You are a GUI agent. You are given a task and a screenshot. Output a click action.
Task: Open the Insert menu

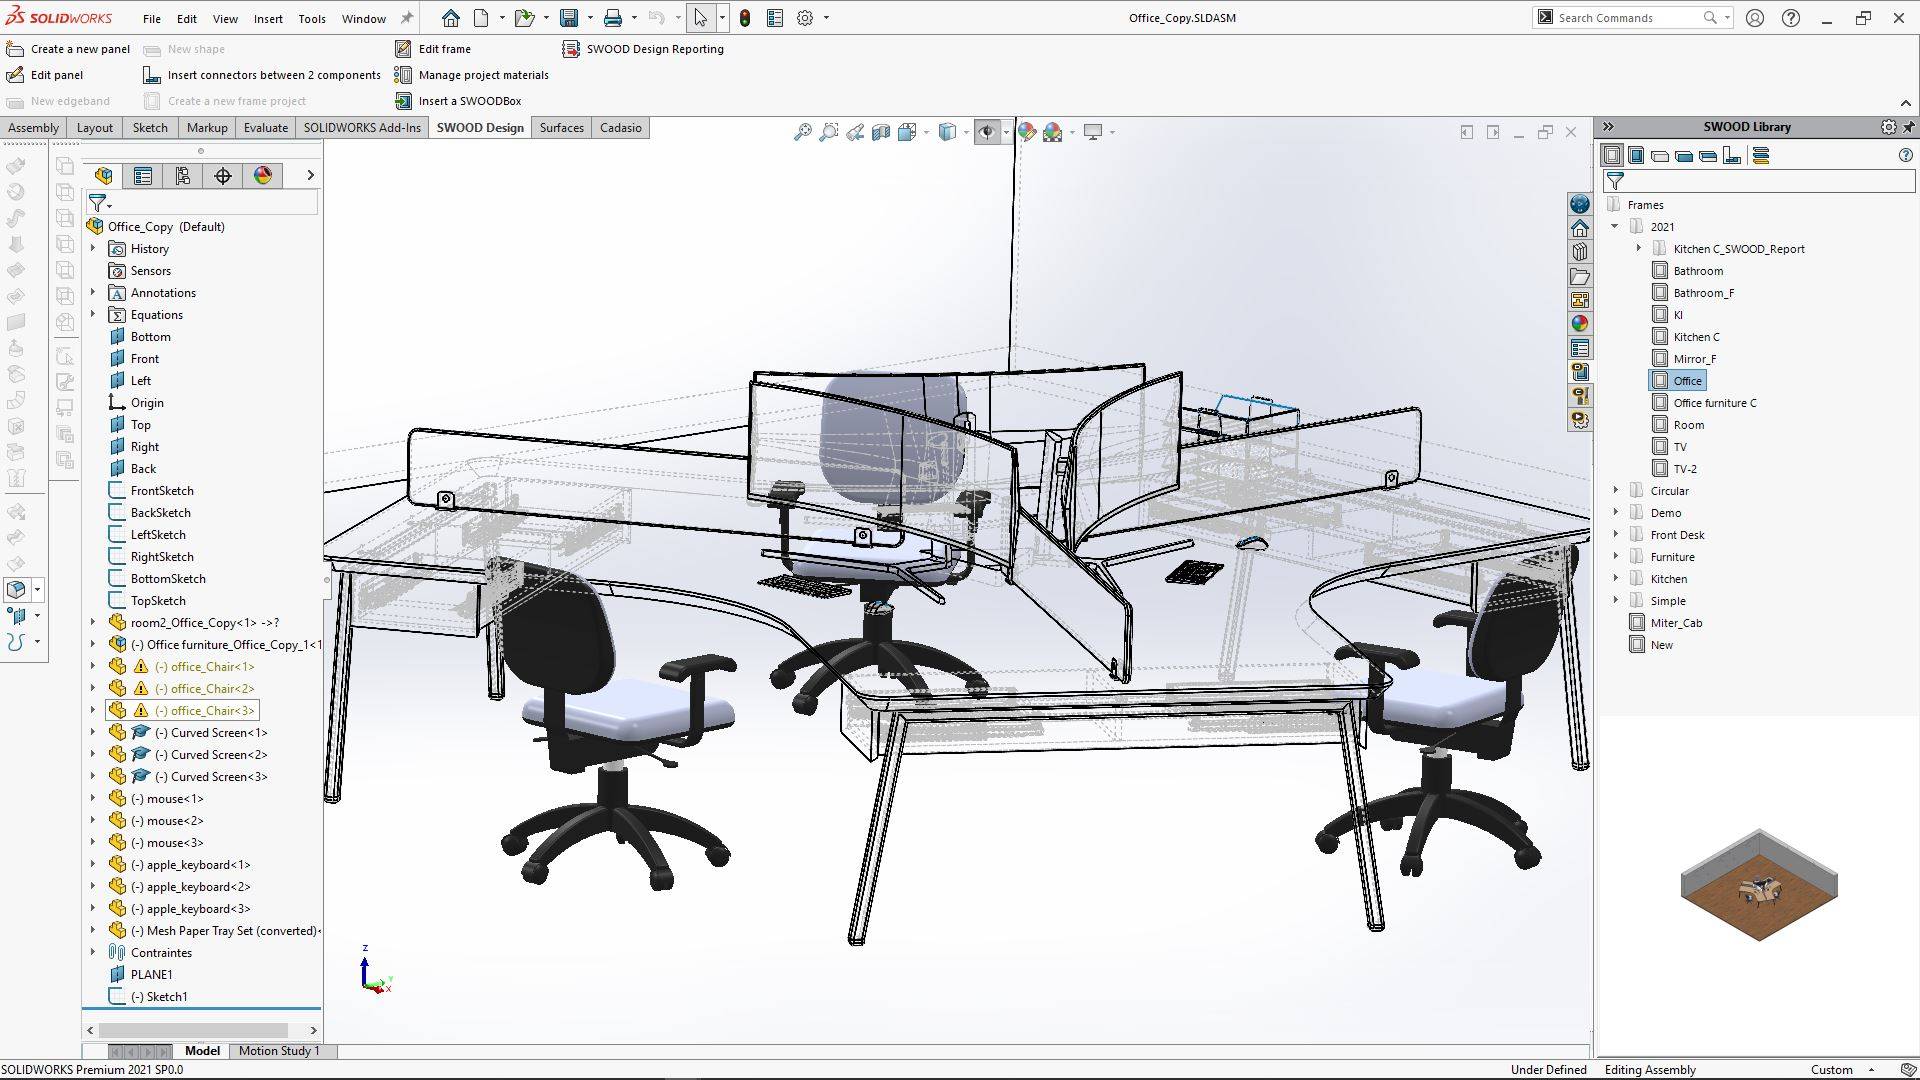[x=268, y=19]
